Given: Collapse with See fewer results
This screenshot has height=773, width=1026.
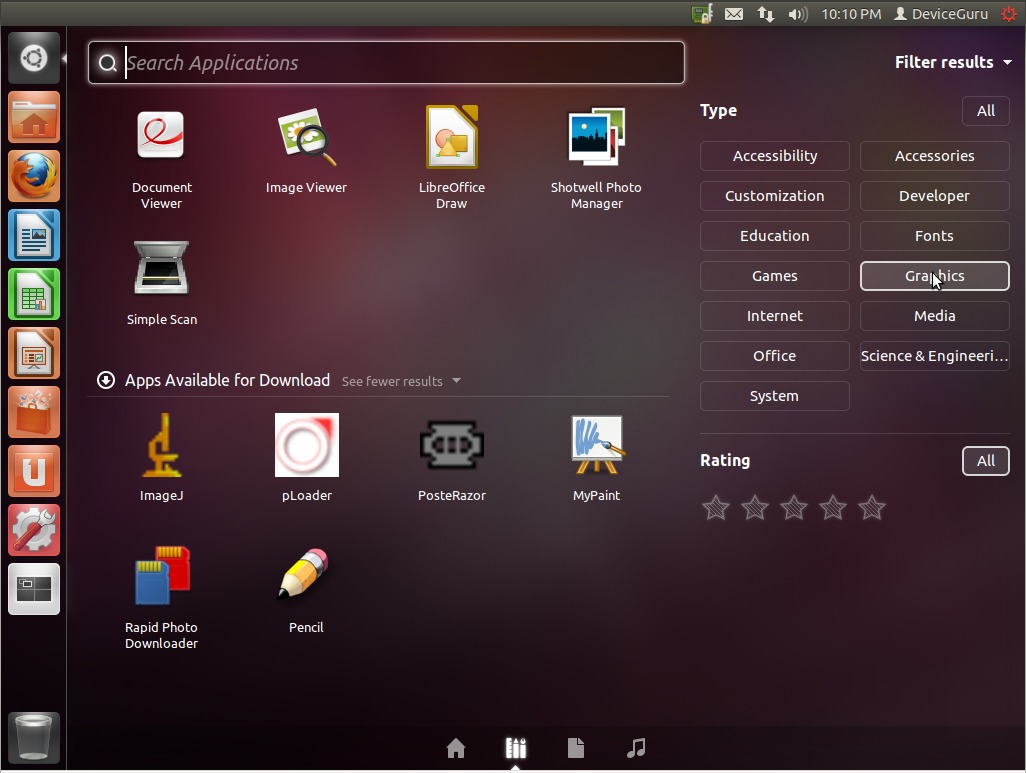Looking at the screenshot, I should coord(401,381).
